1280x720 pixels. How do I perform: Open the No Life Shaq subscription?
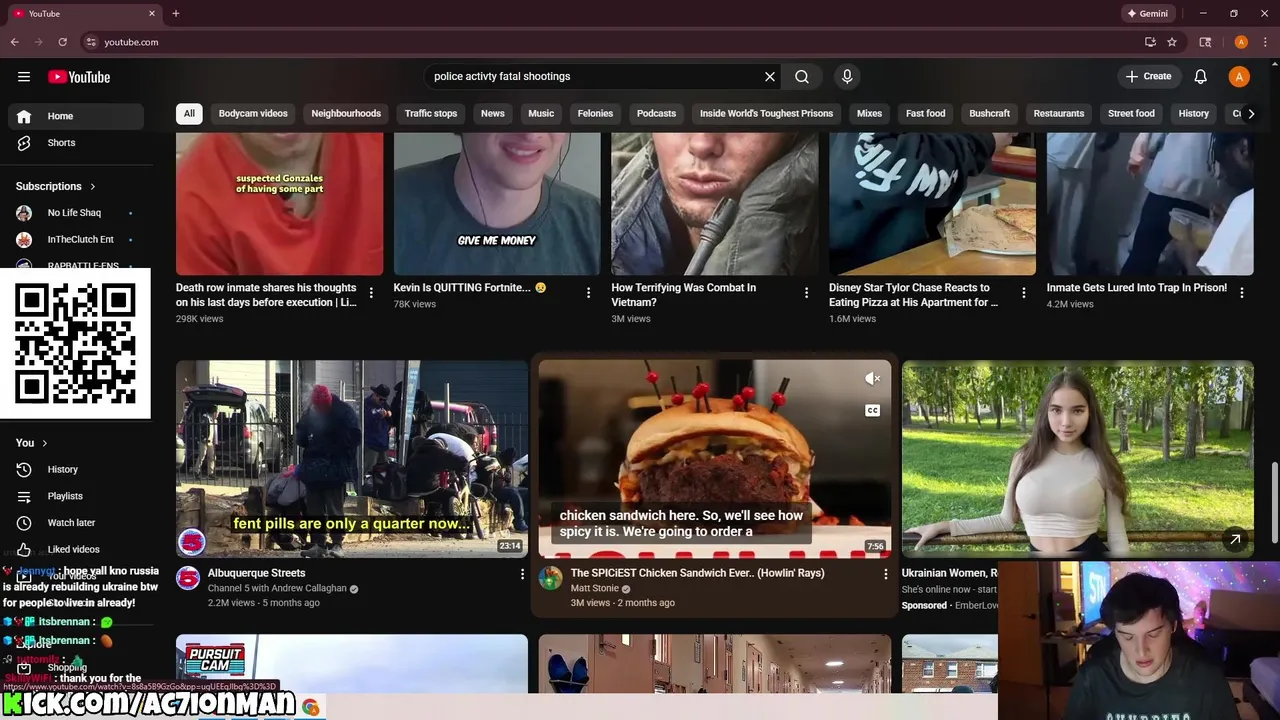pyautogui.click(x=76, y=213)
